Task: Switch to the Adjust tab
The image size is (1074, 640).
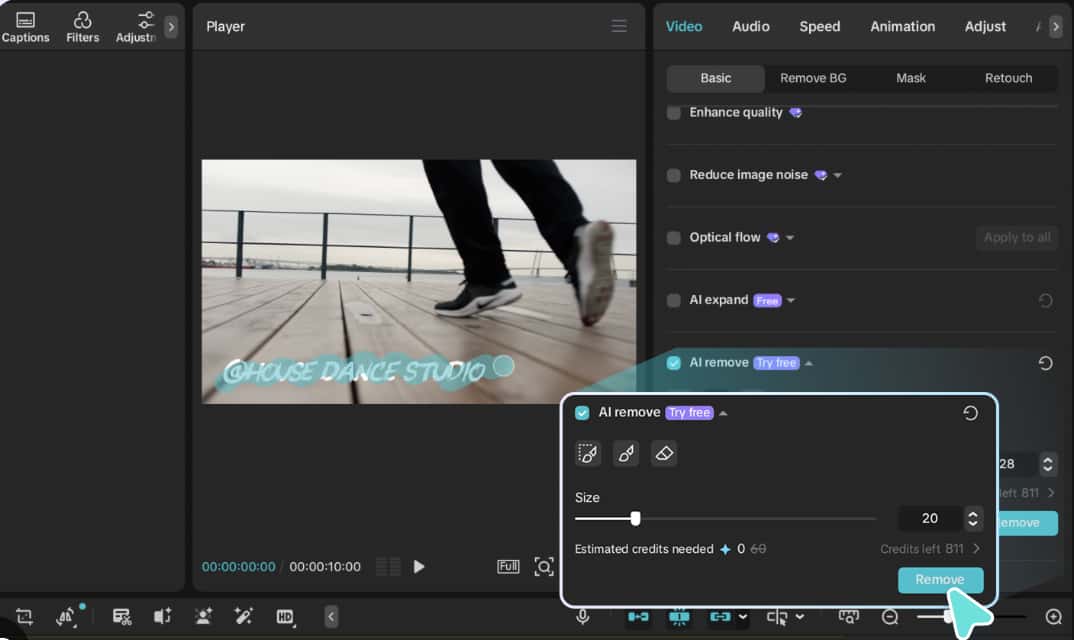Action: coord(985,27)
